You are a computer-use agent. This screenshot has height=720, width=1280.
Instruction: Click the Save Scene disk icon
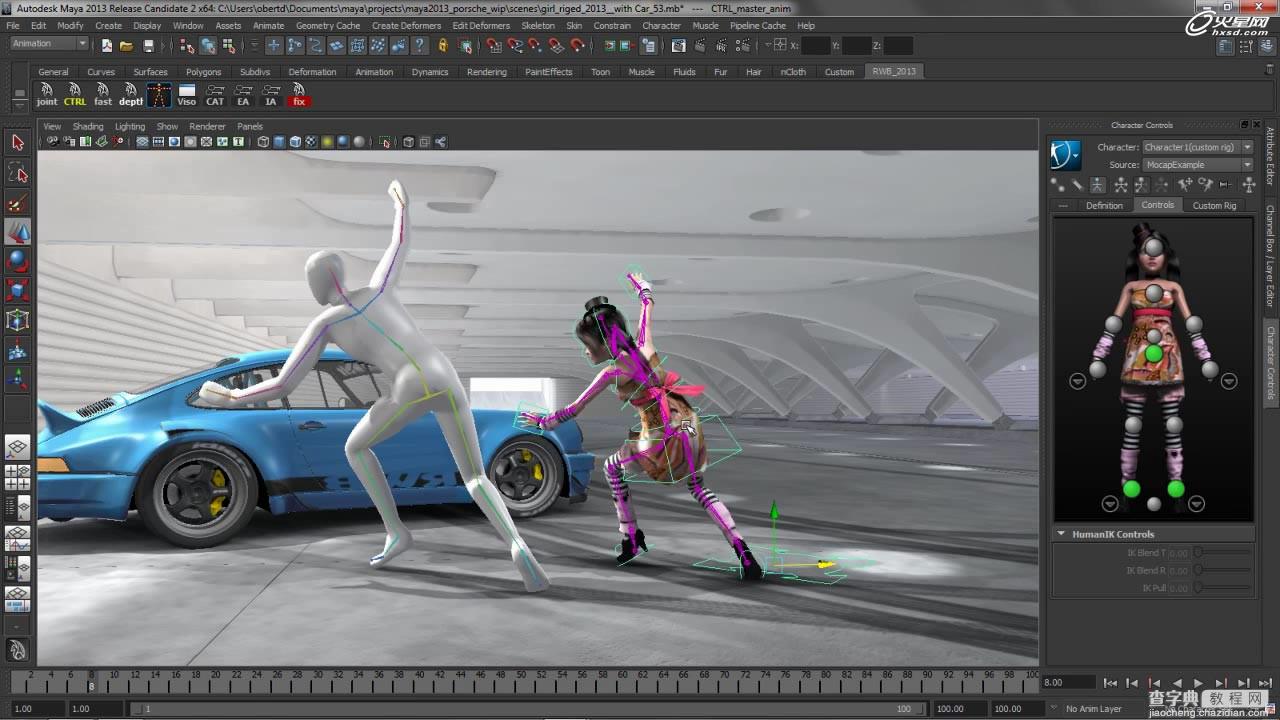[x=148, y=45]
